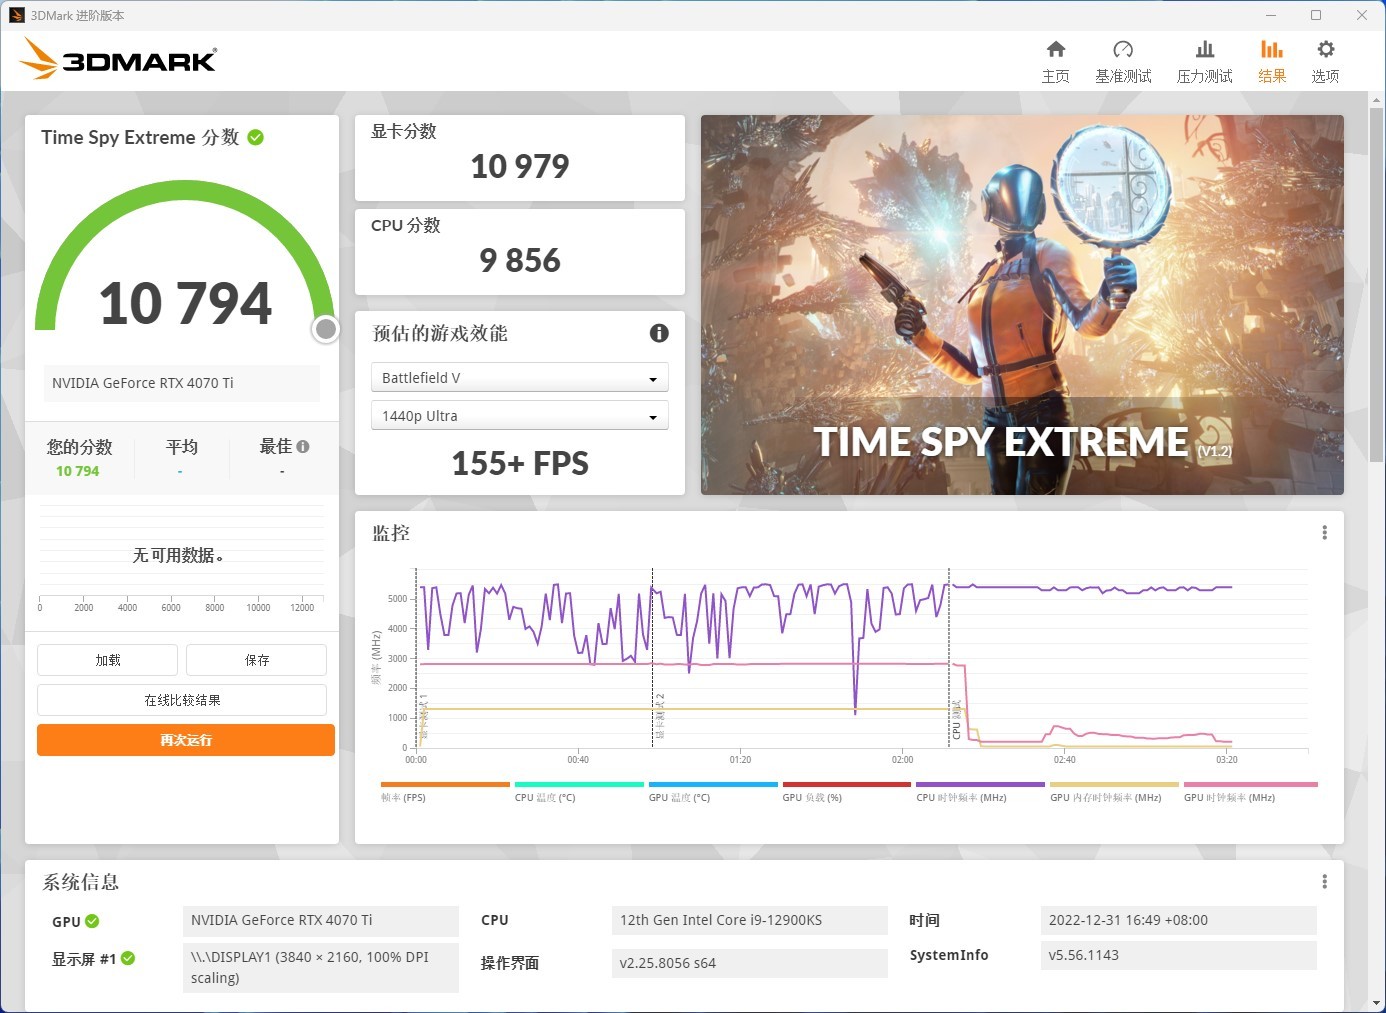
Task: Switch to the 结果 results view icon
Action: [x=1271, y=58]
